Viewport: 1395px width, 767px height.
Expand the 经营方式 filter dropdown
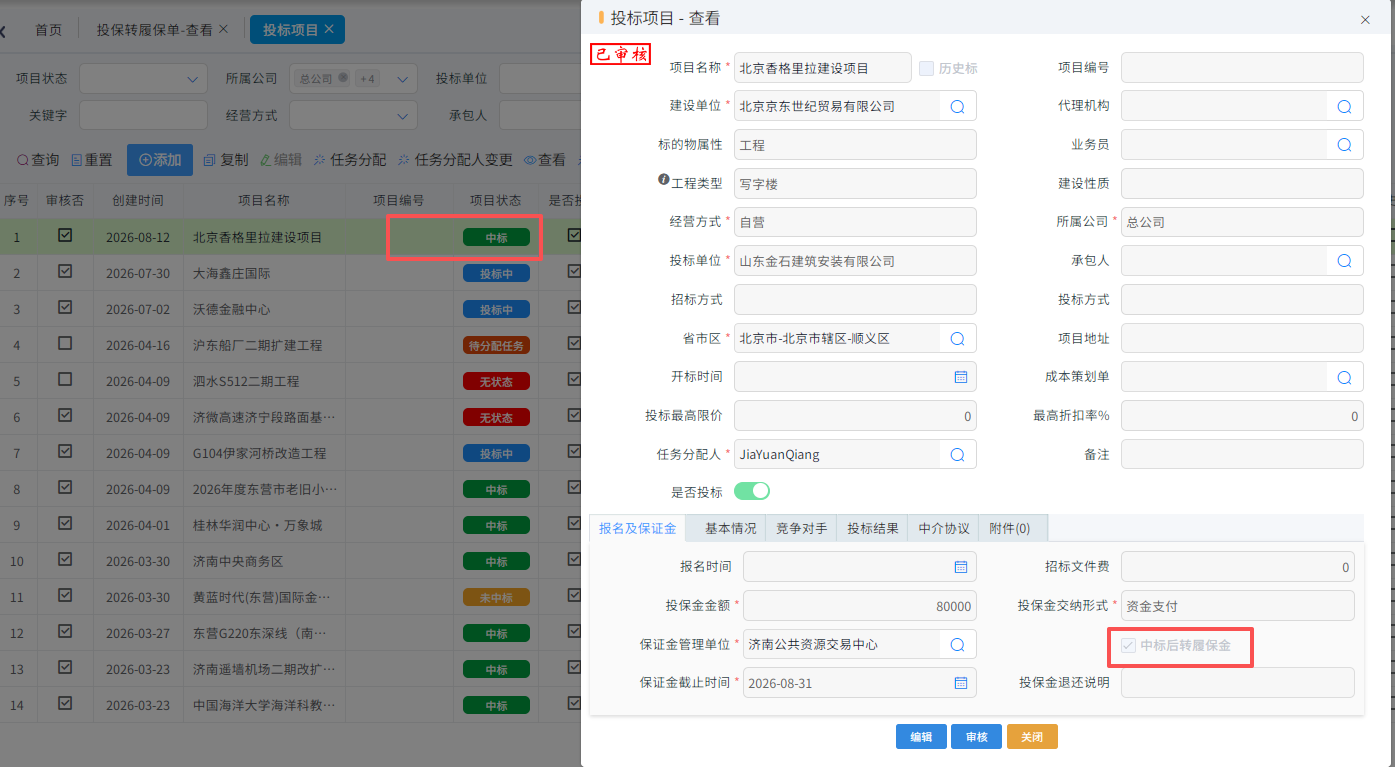[402, 115]
